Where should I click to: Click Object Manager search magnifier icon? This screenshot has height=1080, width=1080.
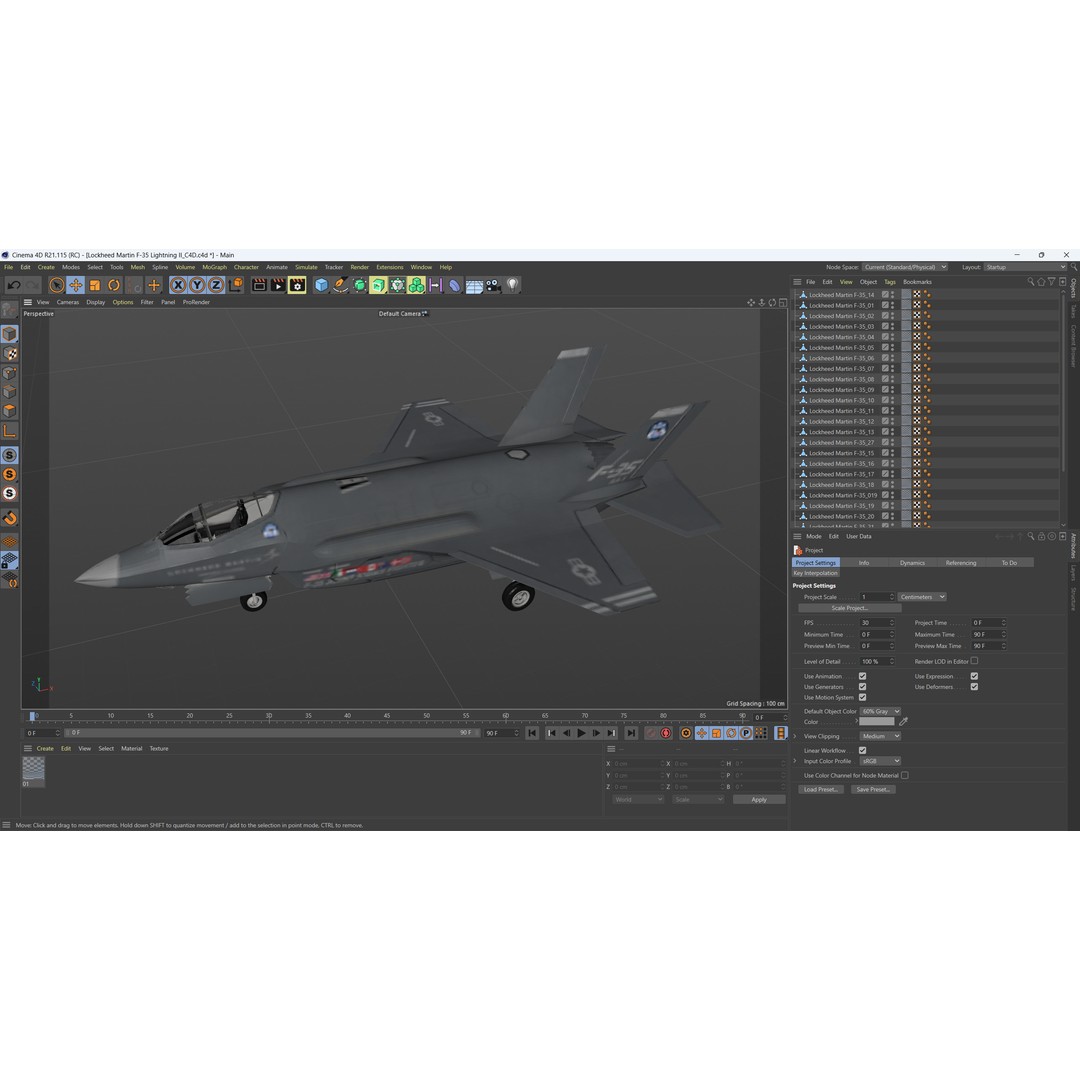(1030, 281)
